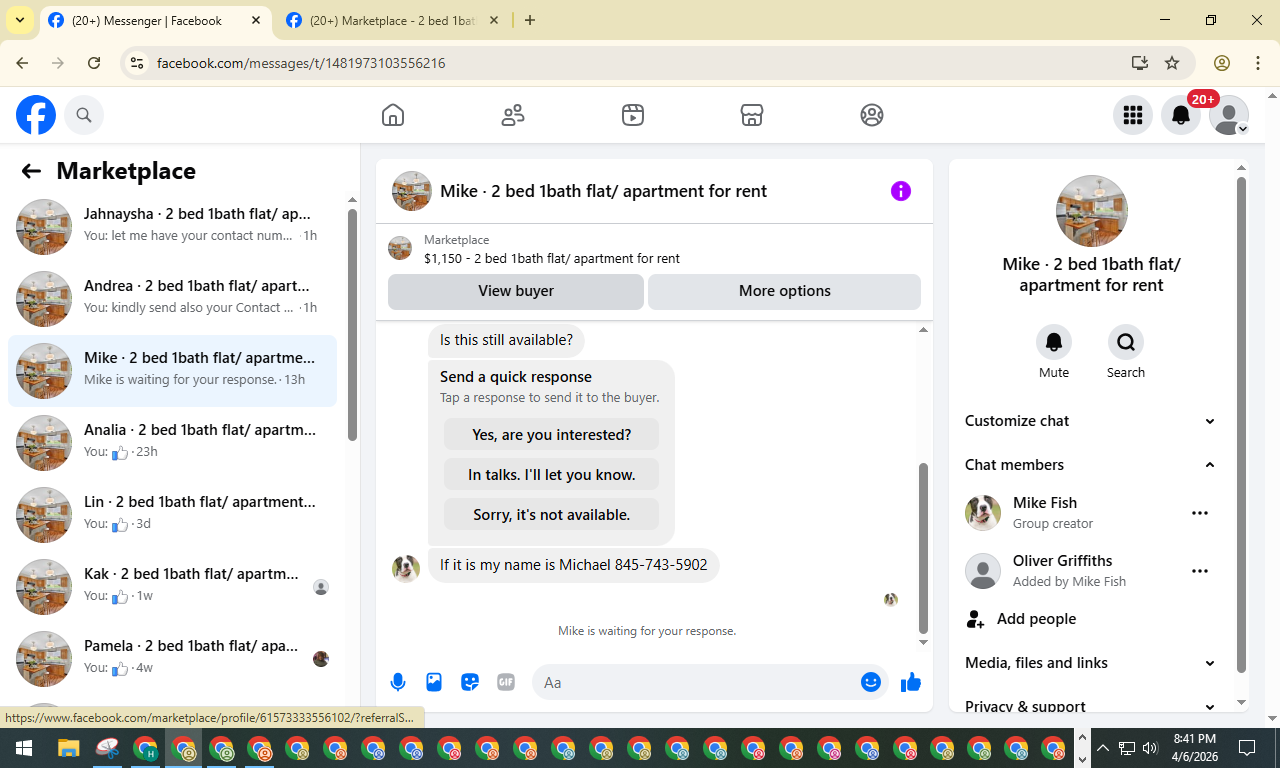Expand Media, files and links section
Viewport: 1280px width, 768px height.
[x=1091, y=663]
